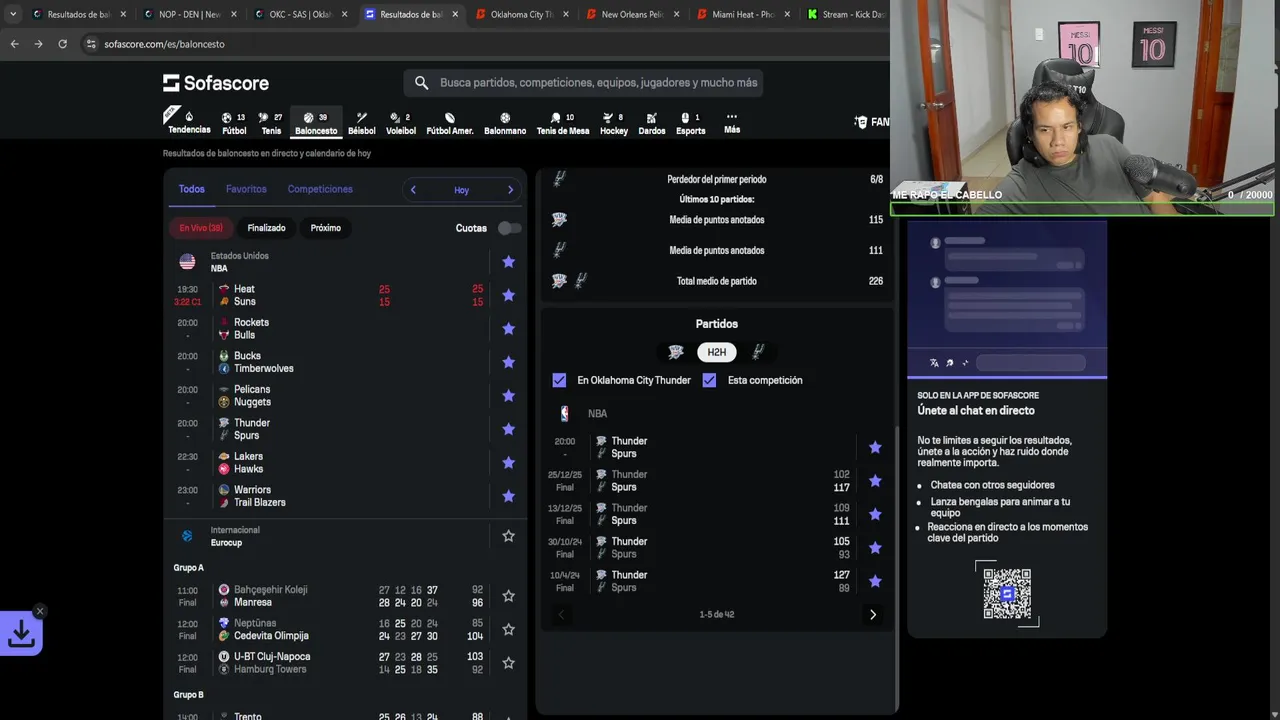The height and width of the screenshot is (720, 1280).
Task: Open the Sofascore home logo
Action: [x=216, y=83]
